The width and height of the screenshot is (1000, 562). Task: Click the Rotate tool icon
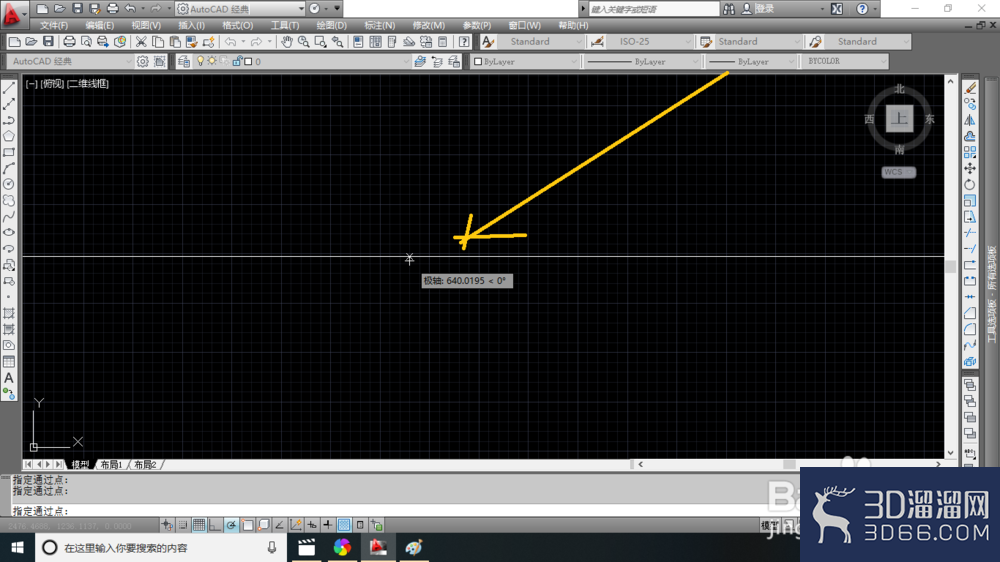point(970,184)
